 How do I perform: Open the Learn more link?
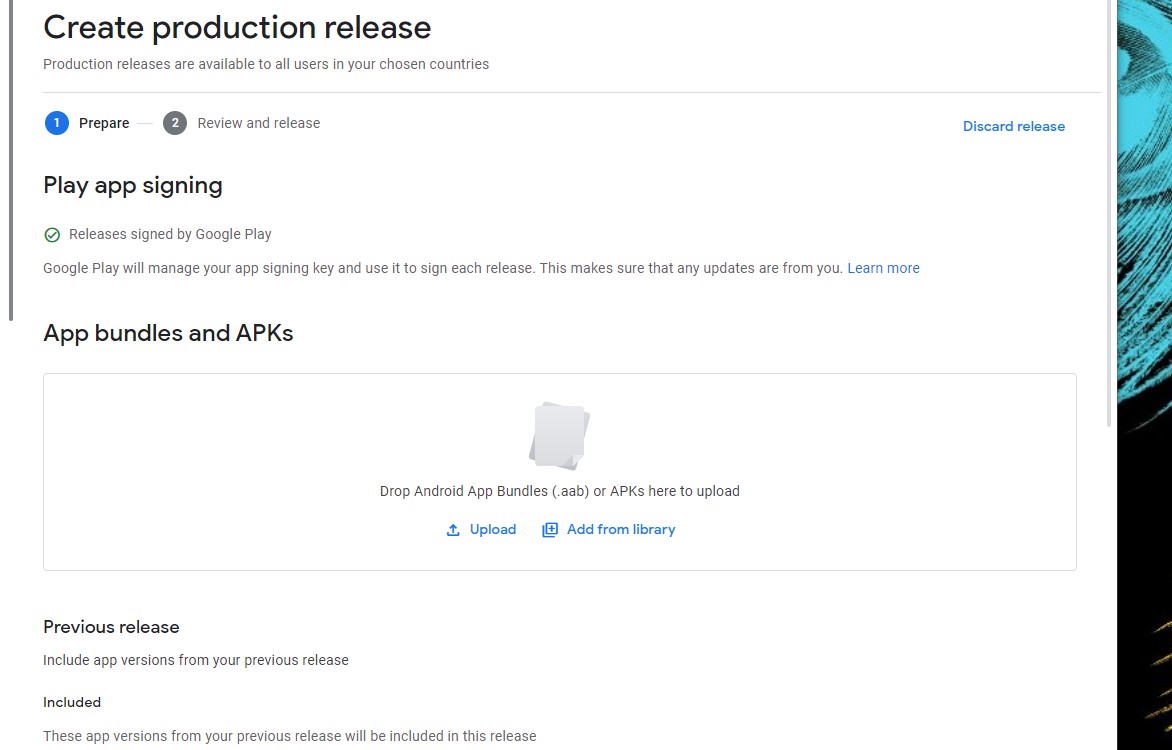[883, 268]
